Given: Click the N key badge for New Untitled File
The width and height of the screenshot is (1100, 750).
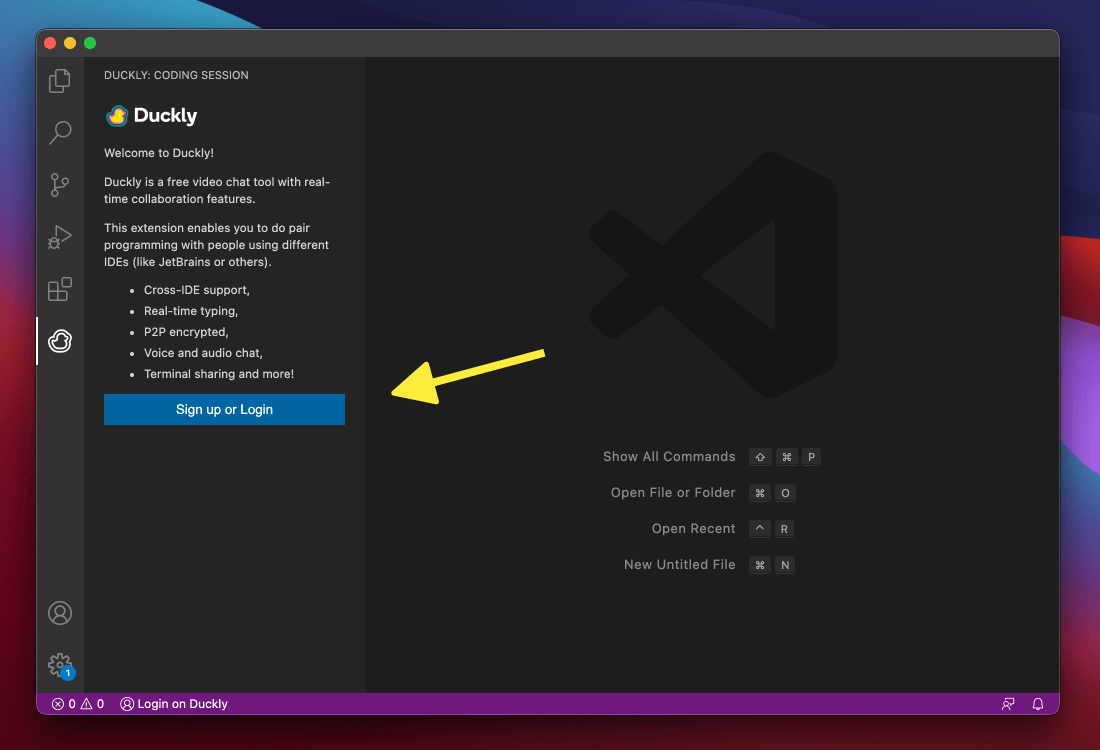Looking at the screenshot, I should (x=785, y=565).
